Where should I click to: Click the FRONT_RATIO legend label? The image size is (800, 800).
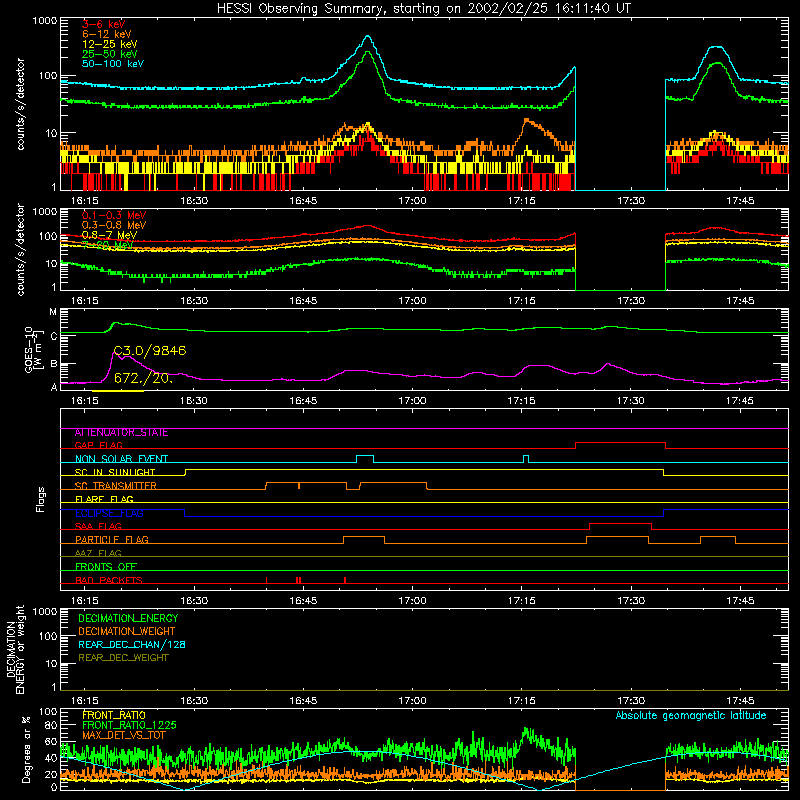tap(114, 715)
